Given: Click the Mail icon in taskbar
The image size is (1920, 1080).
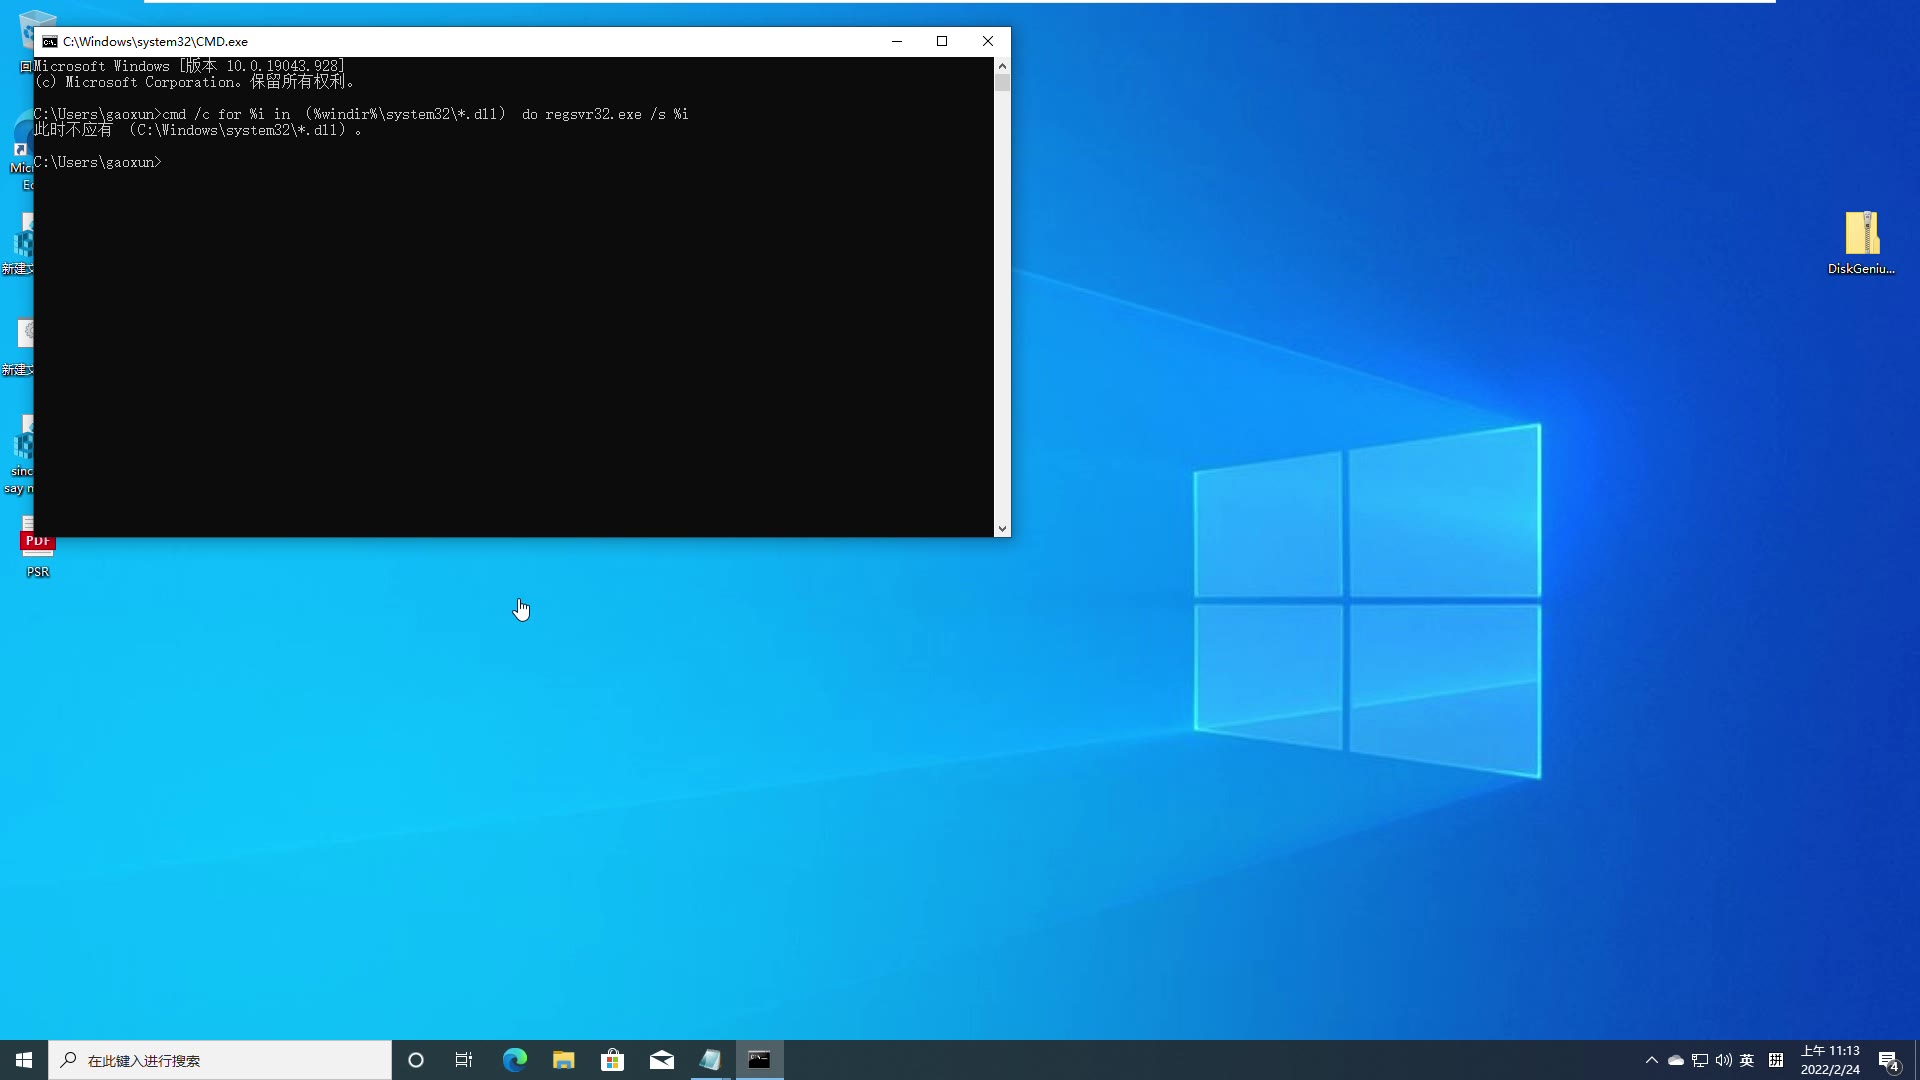Looking at the screenshot, I should coord(662,1060).
